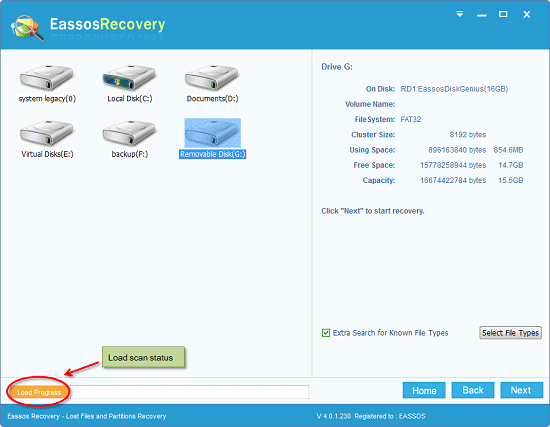The width and height of the screenshot is (550, 427).
Task: Click the 16674422784 bytes value
Action: 453,180
